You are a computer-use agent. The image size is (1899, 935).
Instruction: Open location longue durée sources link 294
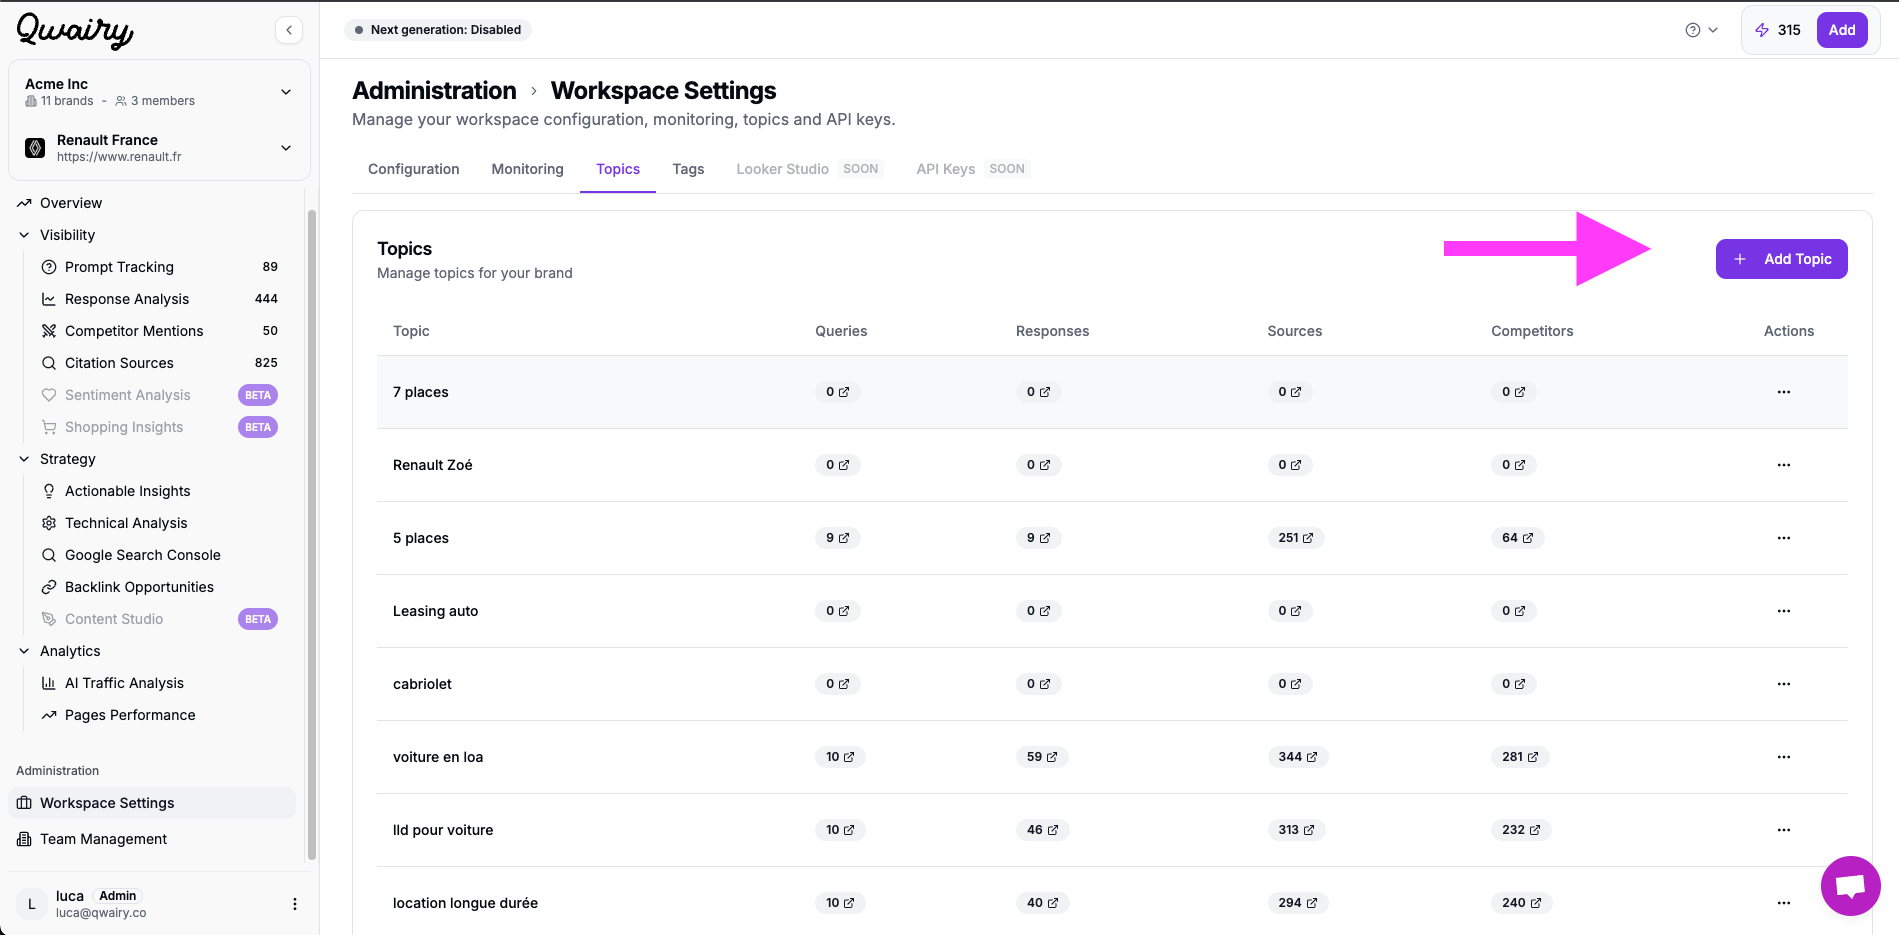coord(1297,903)
